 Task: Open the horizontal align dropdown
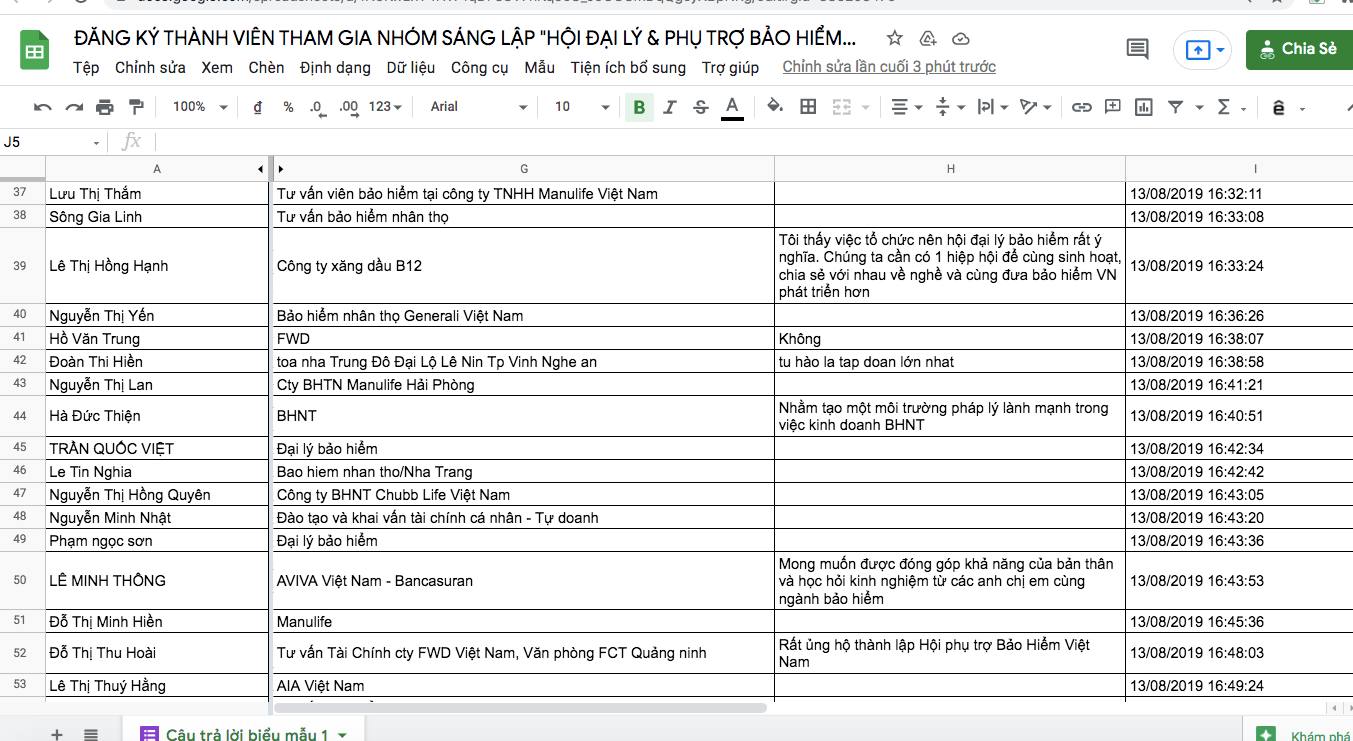(x=906, y=107)
